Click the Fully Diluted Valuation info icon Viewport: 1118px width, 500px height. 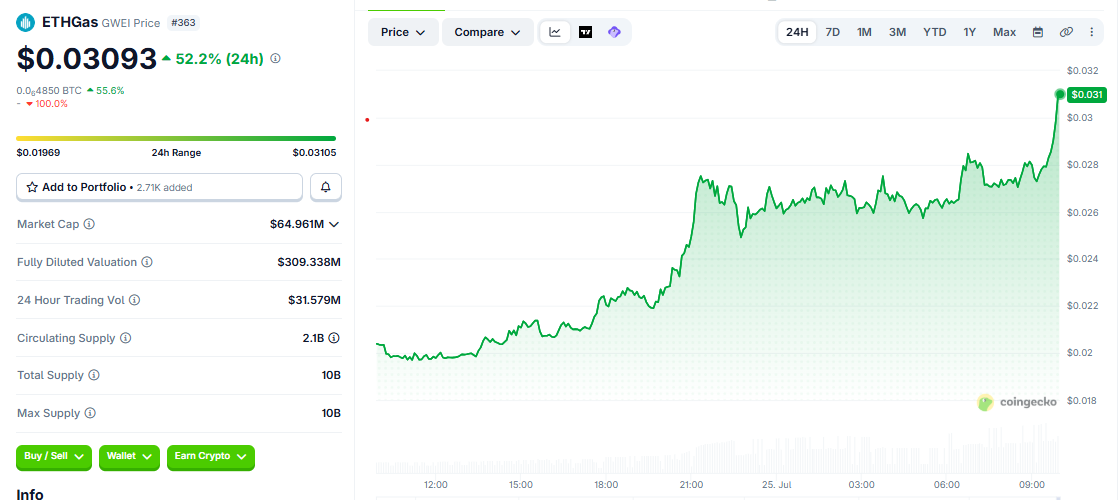[x=147, y=262]
